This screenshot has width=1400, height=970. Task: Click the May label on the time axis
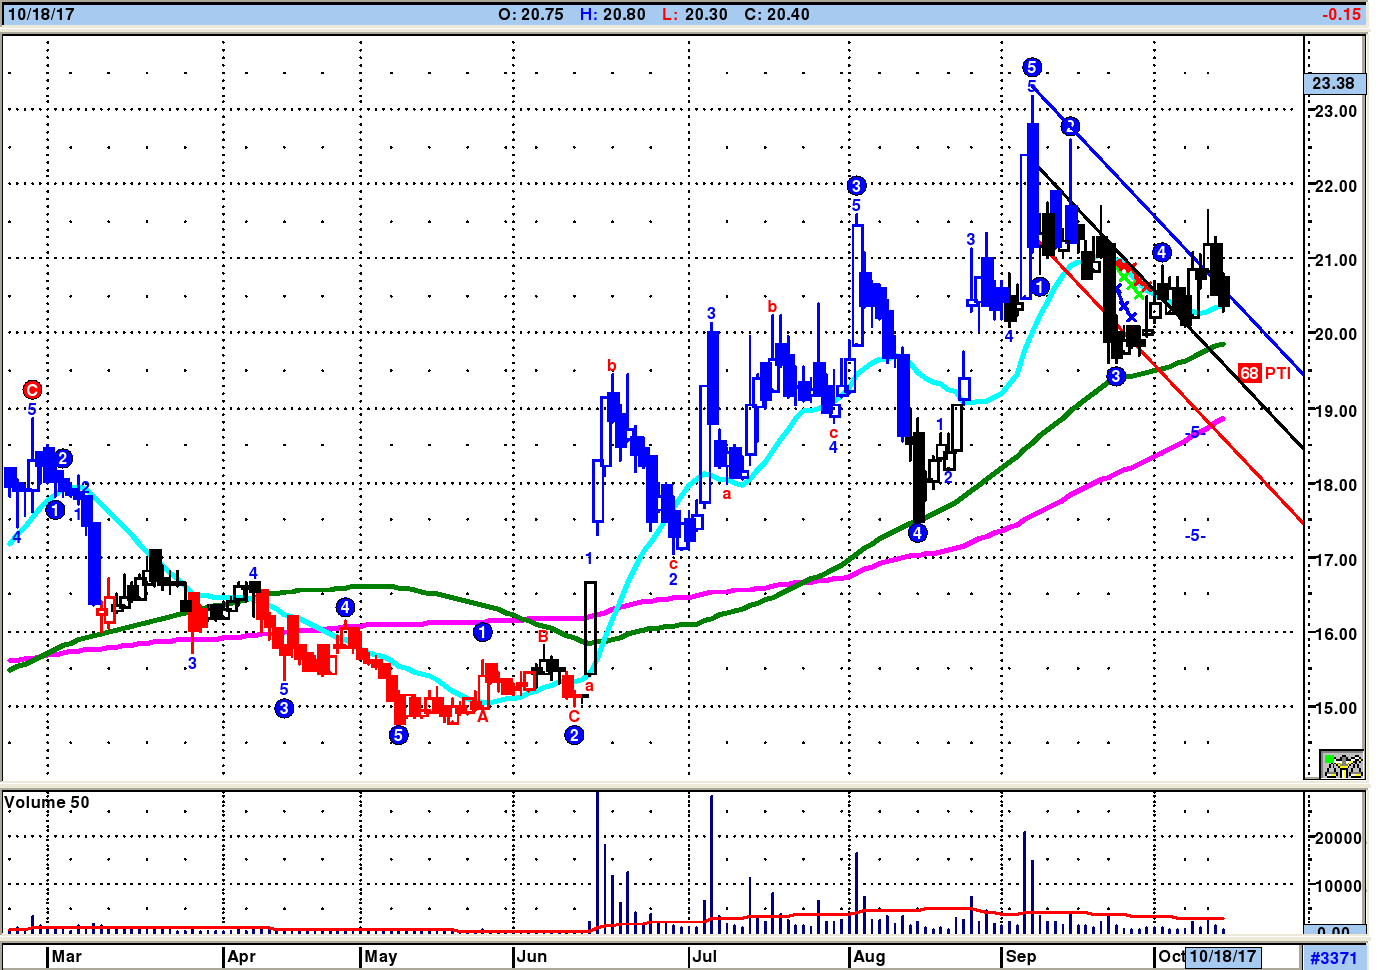[x=381, y=956]
